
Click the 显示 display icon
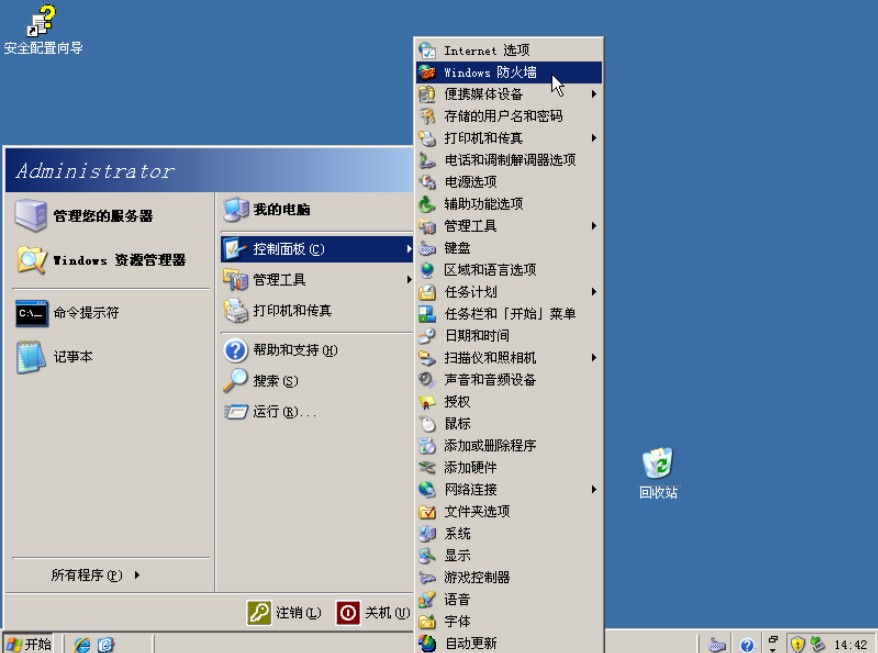click(427, 555)
